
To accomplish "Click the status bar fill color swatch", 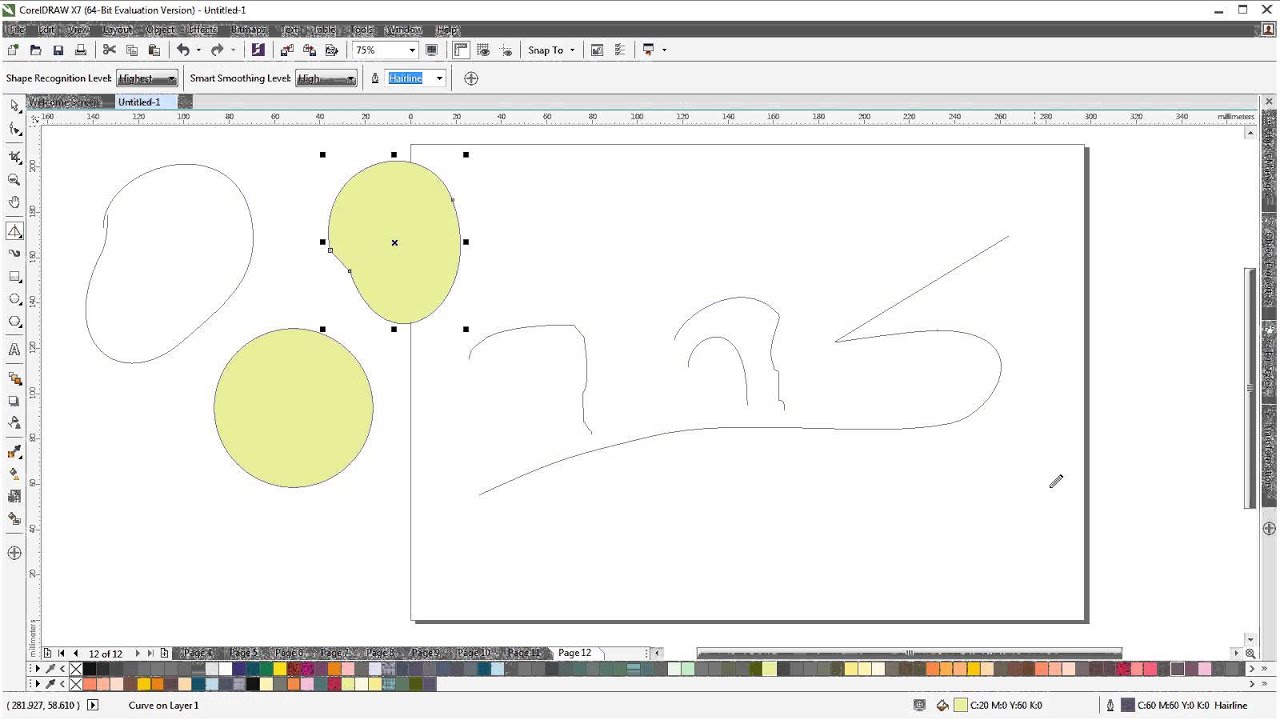I will coord(961,705).
